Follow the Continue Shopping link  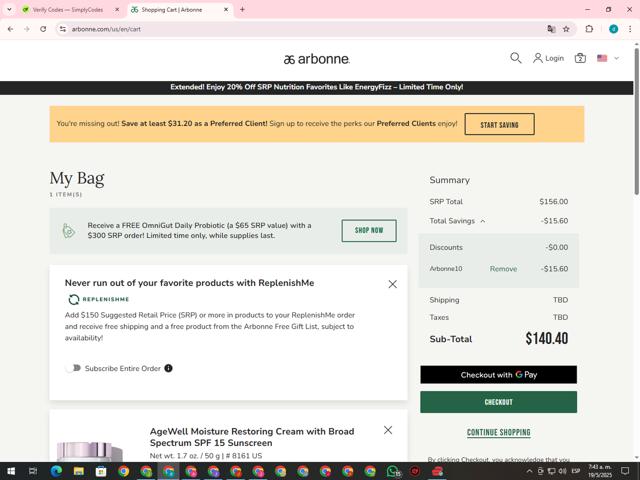[x=498, y=432]
